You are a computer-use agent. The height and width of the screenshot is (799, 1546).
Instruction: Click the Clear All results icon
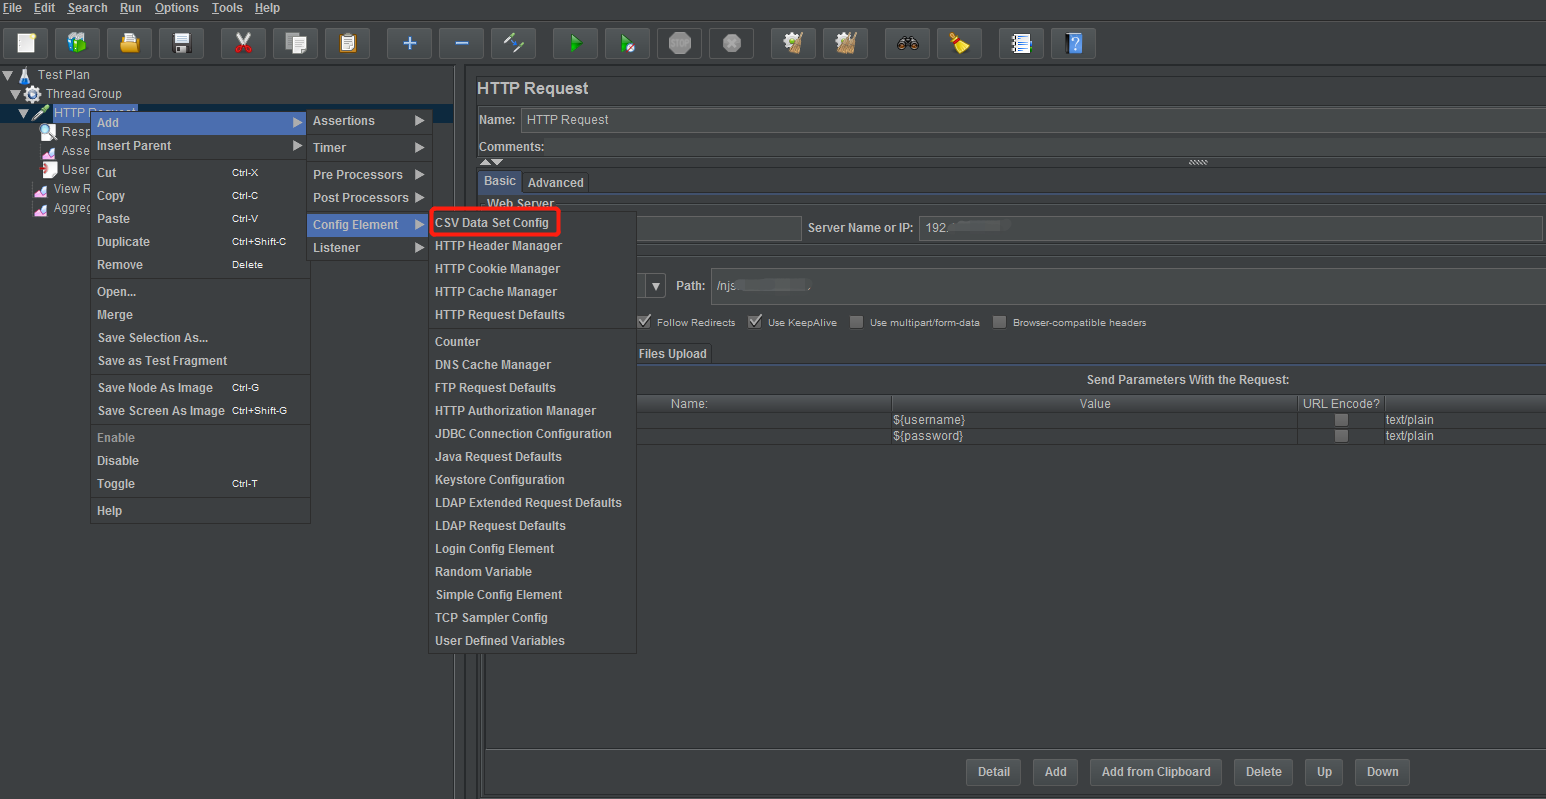click(846, 43)
